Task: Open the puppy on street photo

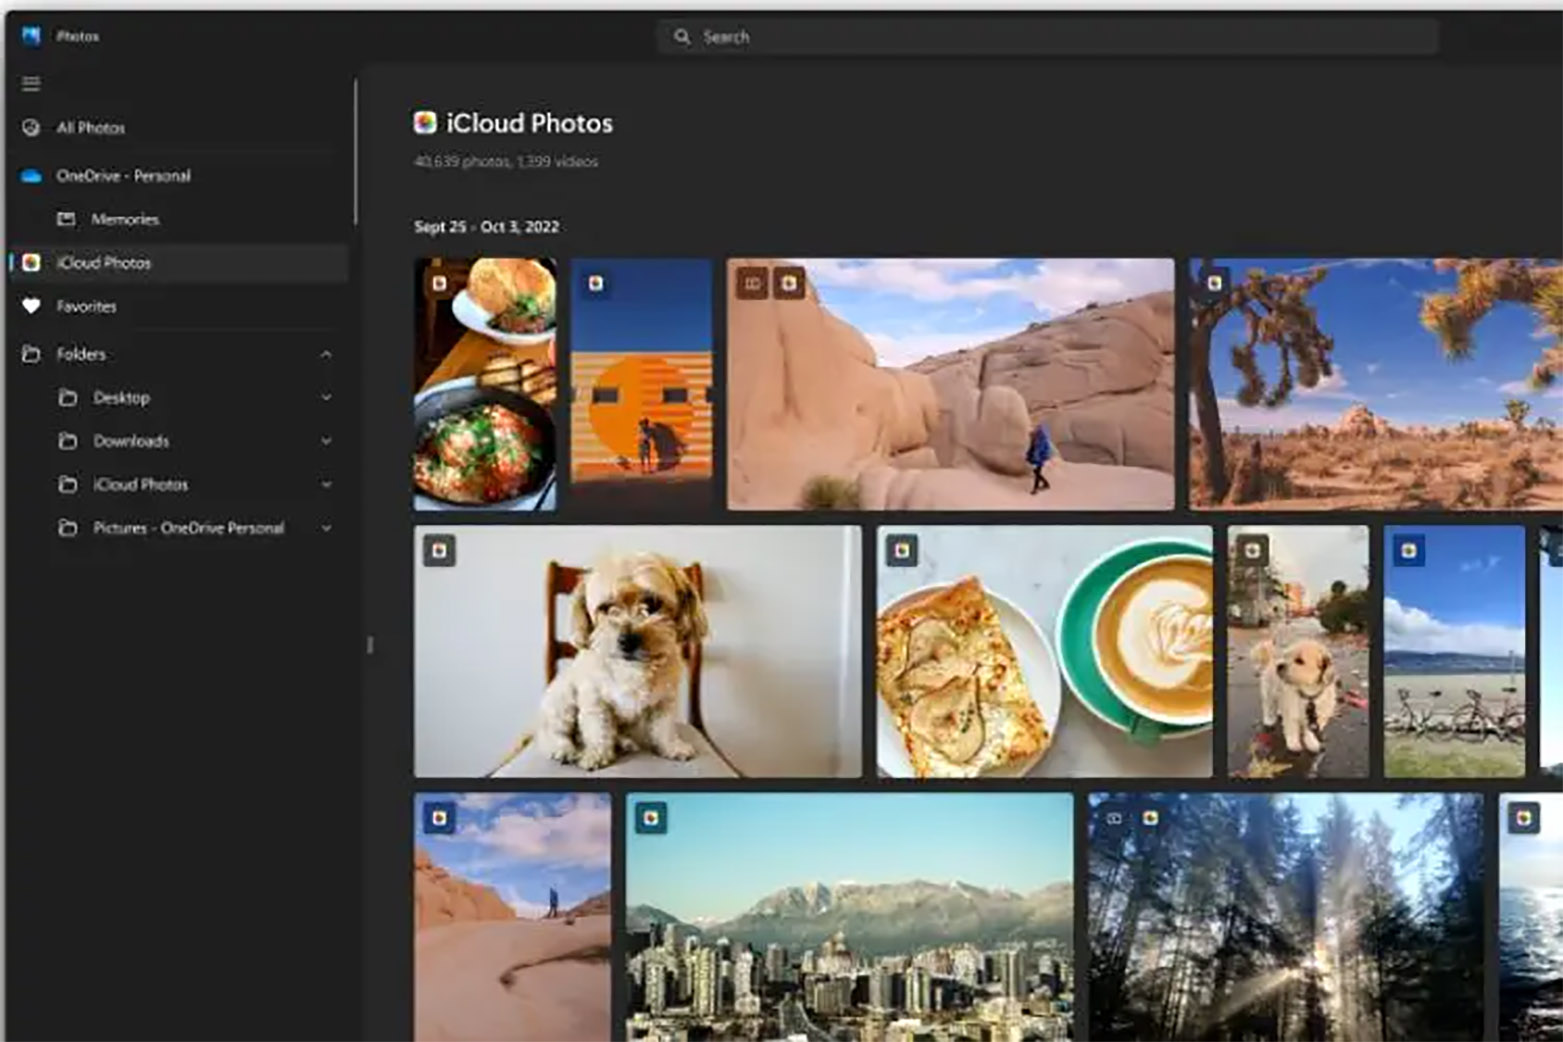Action: tap(1298, 652)
